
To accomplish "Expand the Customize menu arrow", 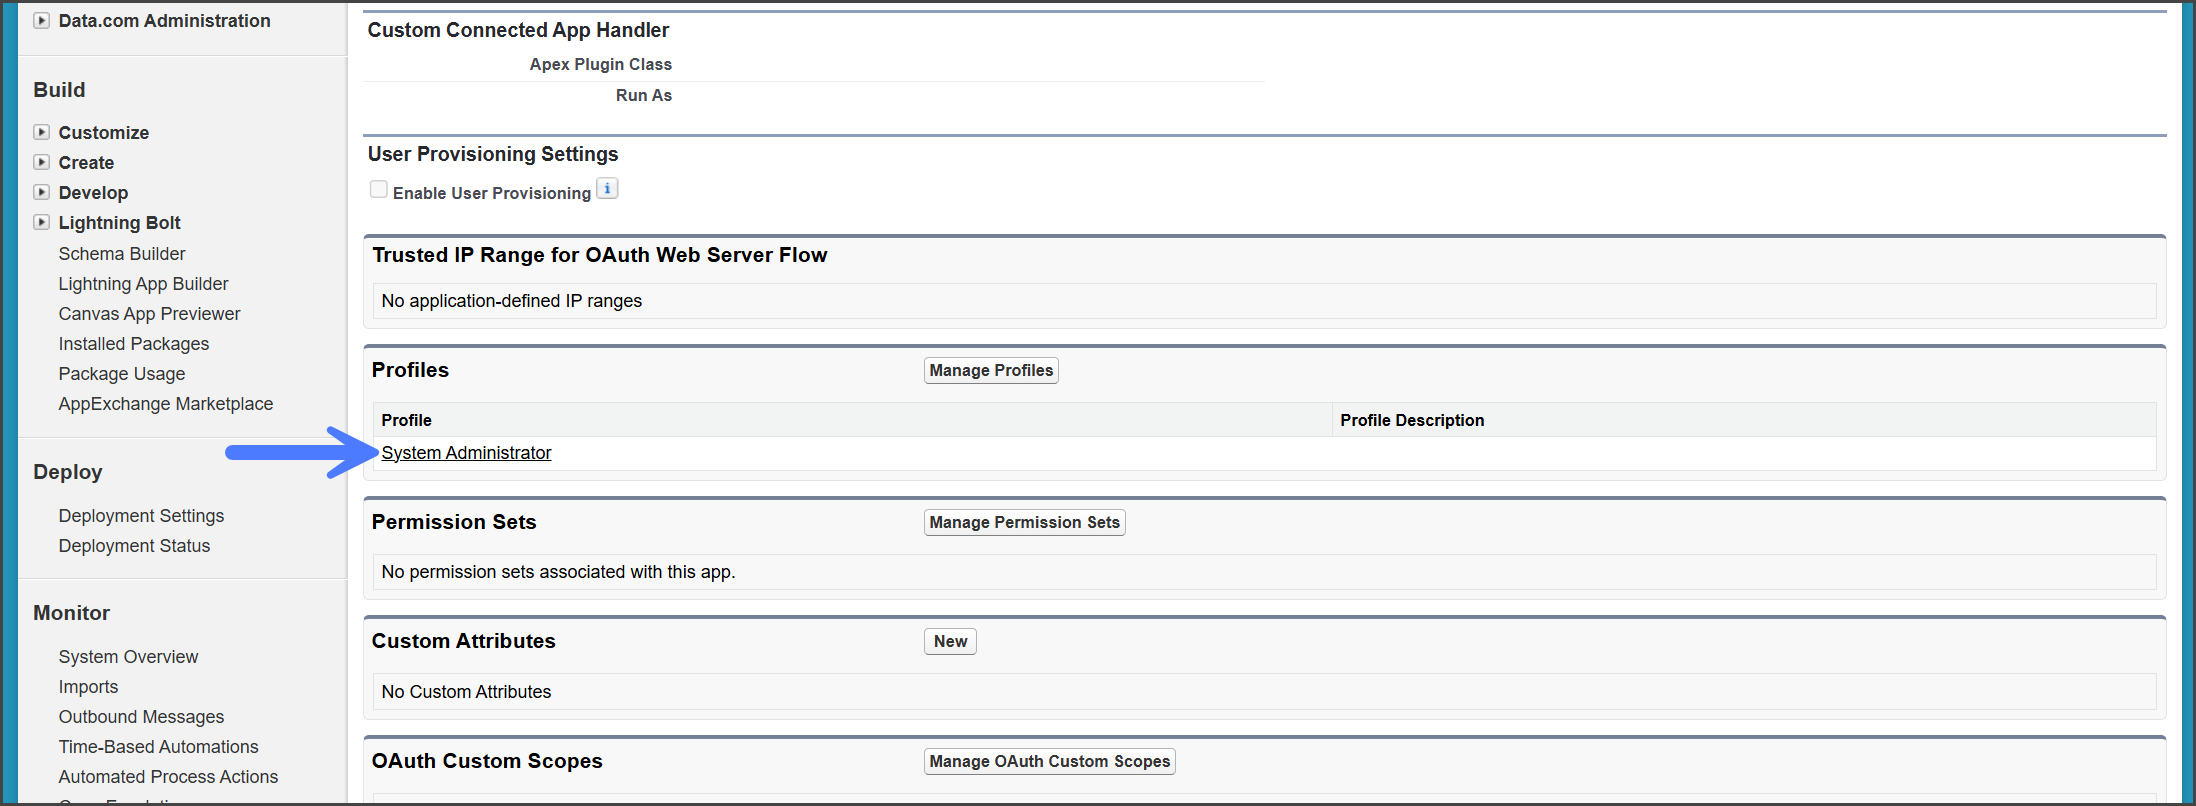I will 41,133.
